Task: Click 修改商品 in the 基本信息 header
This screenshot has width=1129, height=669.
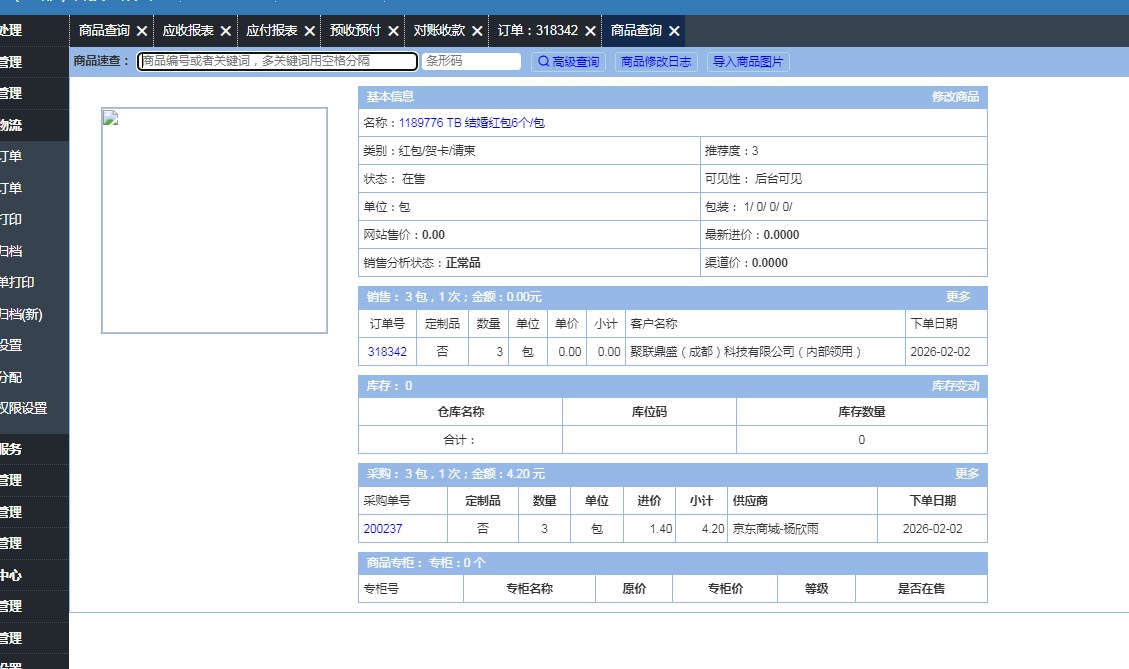Action: 955,97
